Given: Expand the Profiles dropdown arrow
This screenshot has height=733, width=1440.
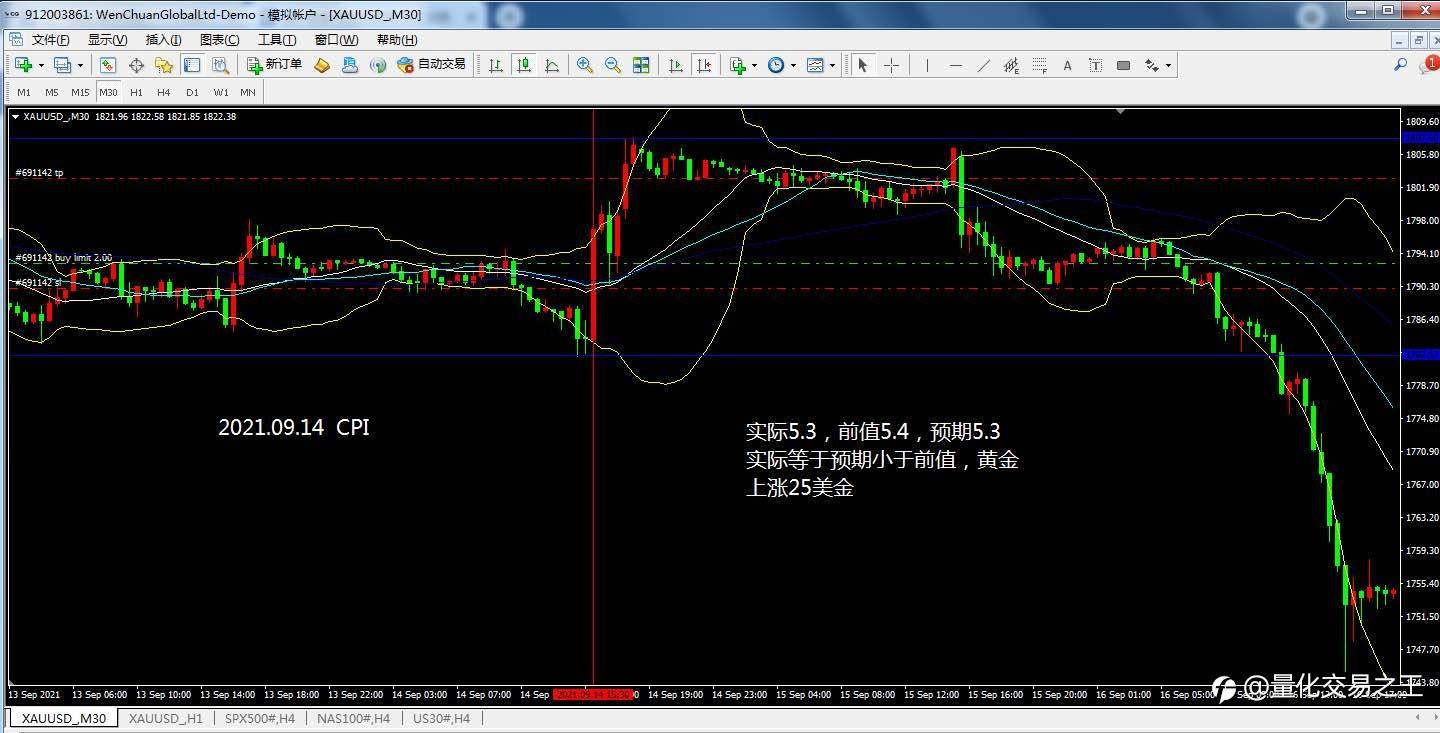Looking at the screenshot, I should [x=81, y=66].
